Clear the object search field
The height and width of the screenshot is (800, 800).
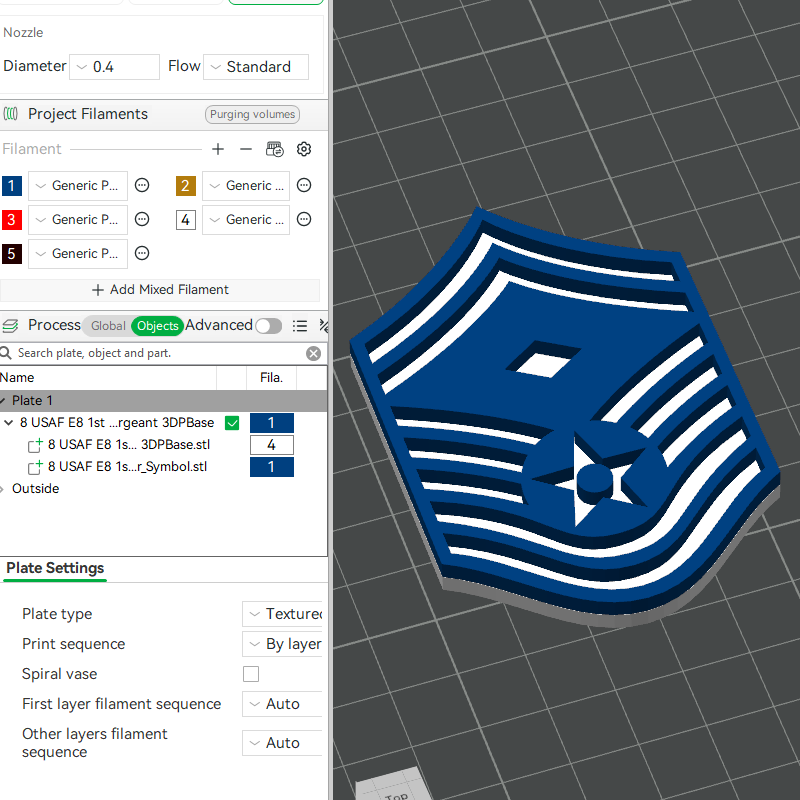313,353
